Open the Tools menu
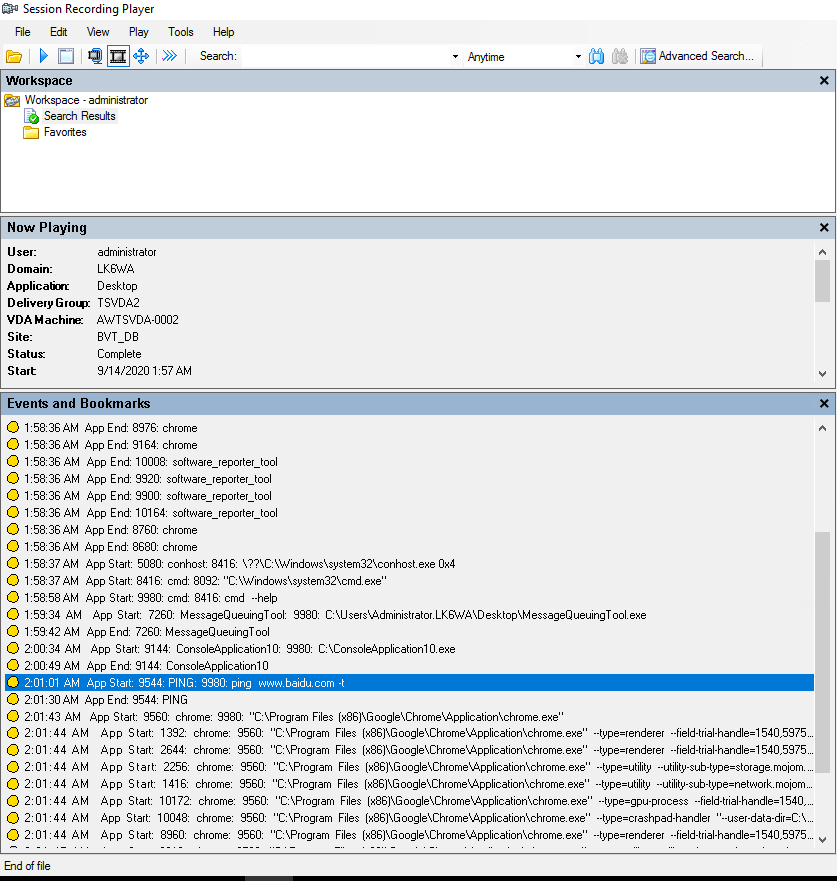This screenshot has width=837, height=881. (x=181, y=32)
